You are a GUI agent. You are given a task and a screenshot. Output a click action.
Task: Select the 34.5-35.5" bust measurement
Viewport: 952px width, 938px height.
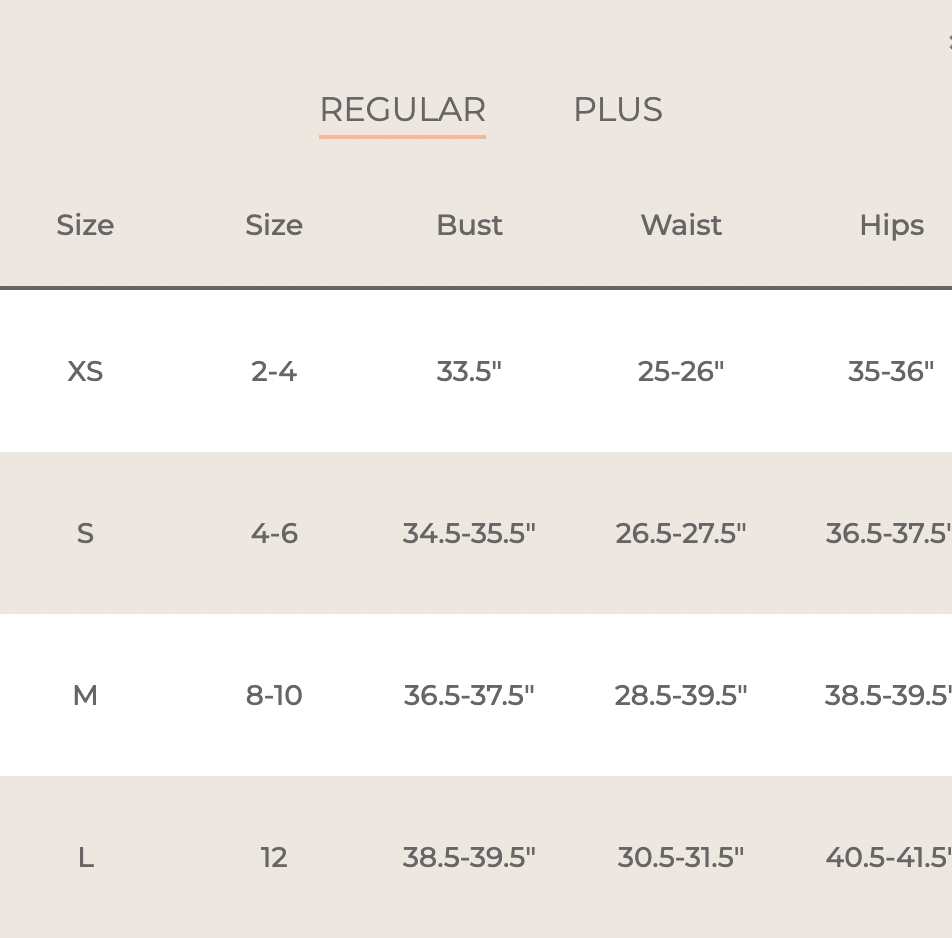469,534
